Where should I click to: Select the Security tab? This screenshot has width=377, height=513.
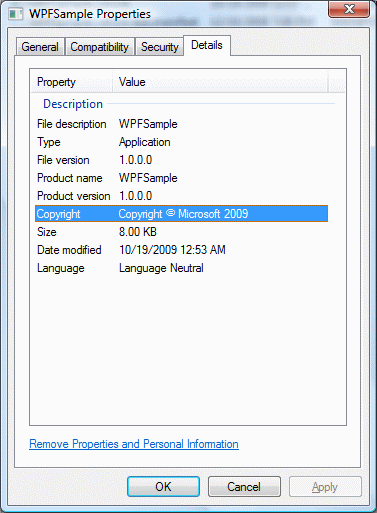coord(160,47)
